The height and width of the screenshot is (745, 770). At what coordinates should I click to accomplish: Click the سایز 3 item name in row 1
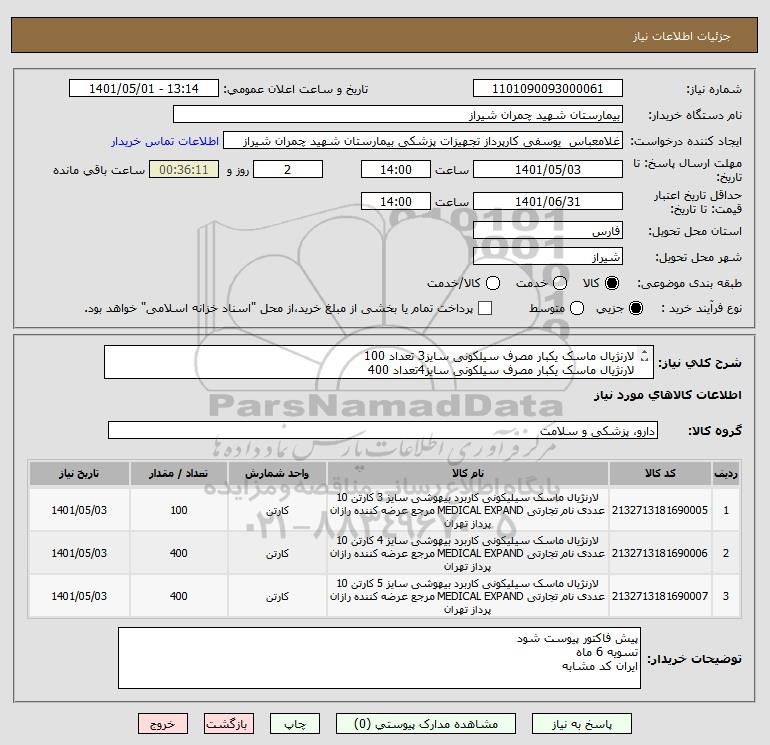click(468, 510)
